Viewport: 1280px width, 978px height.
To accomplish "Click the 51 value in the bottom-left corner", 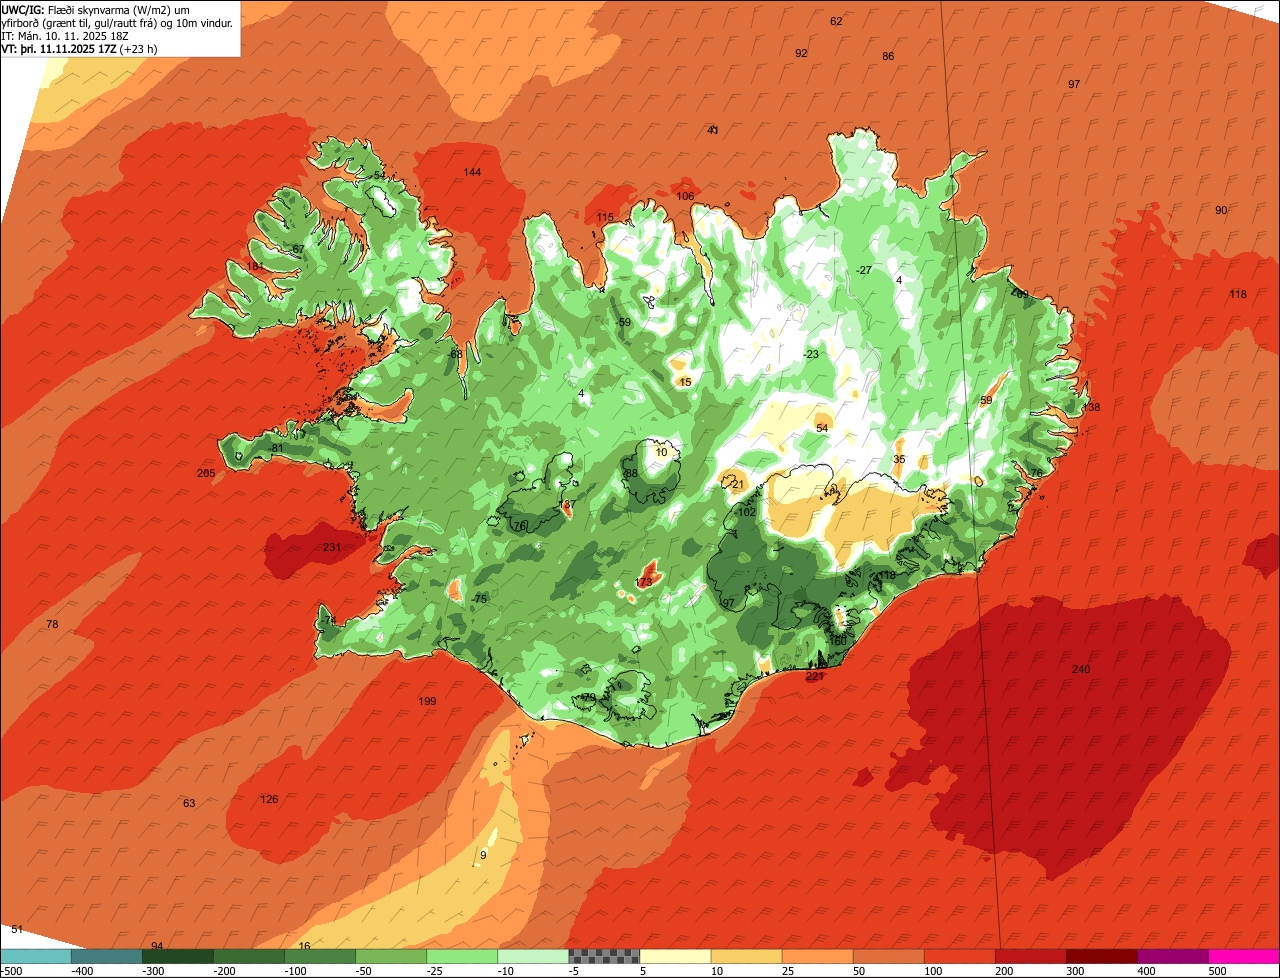I will click(x=16, y=929).
